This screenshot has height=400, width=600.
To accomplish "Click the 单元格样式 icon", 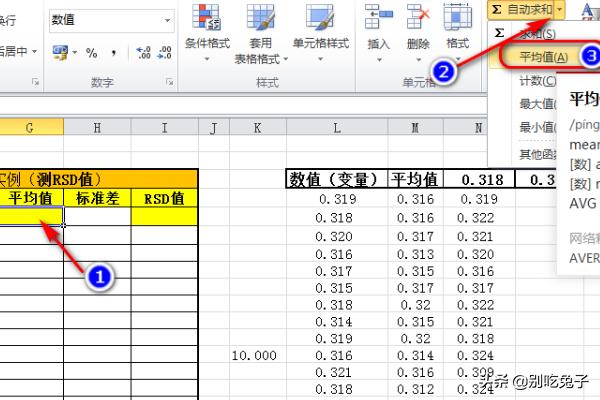I will 320,17.
